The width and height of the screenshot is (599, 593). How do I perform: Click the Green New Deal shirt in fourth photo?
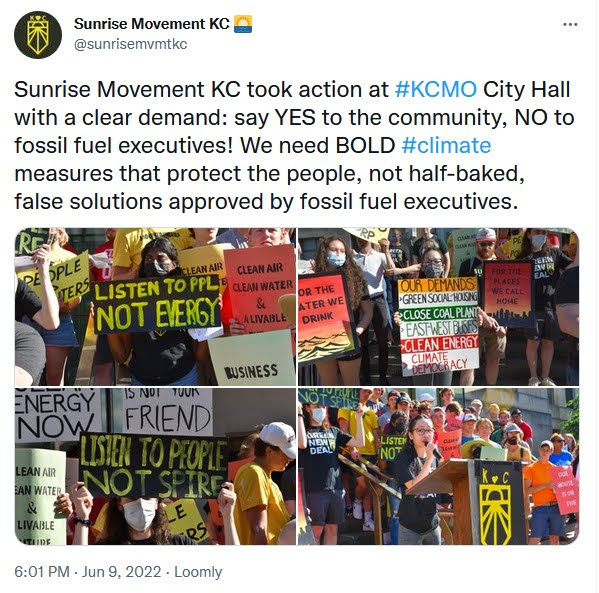(x=321, y=444)
